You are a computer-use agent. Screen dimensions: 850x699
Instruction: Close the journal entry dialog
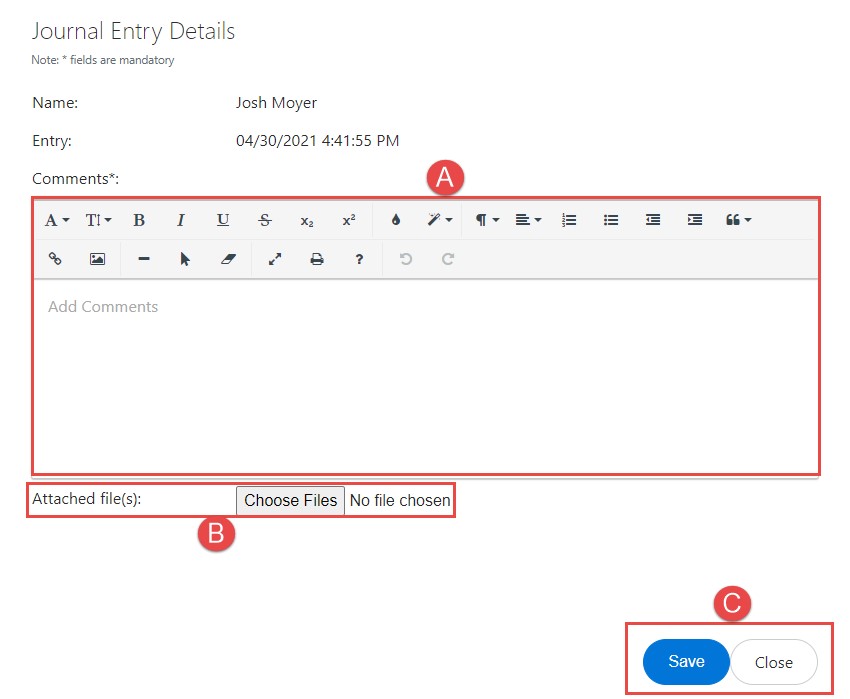click(x=774, y=662)
